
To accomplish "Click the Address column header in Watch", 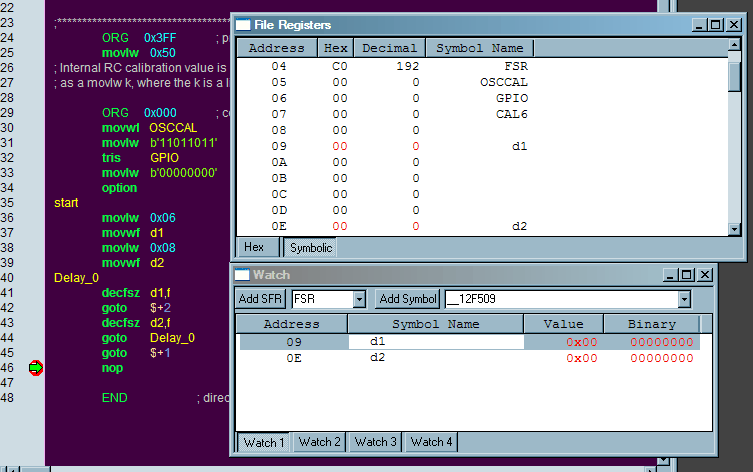I will coord(291,324).
